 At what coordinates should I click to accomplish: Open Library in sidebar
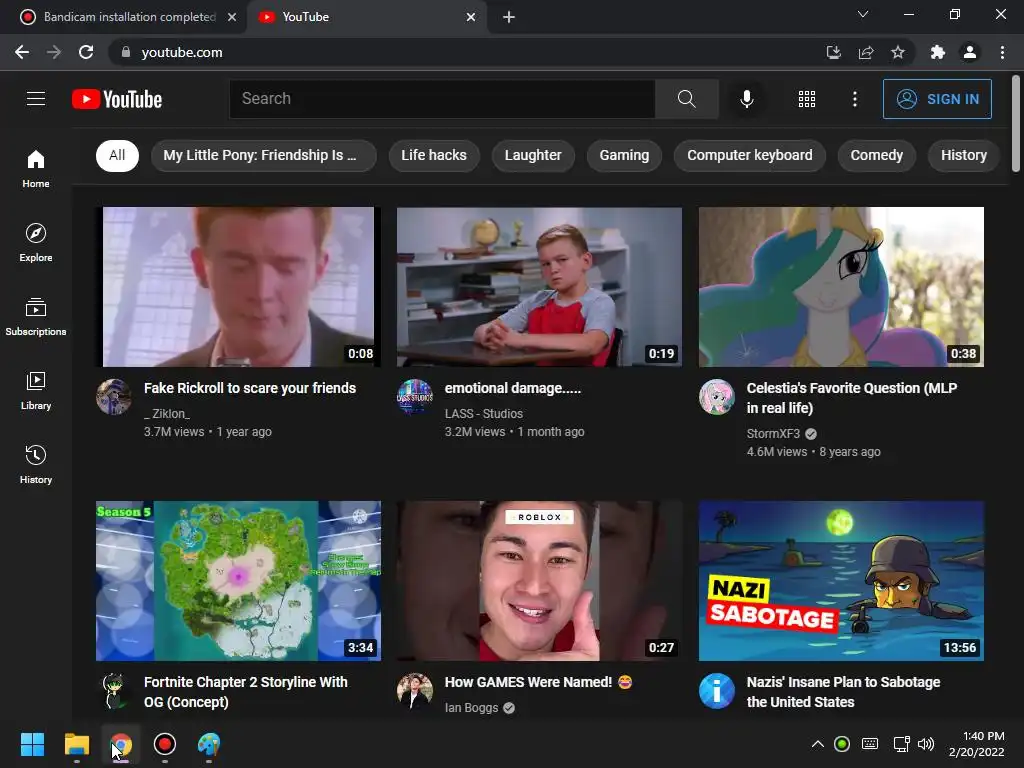click(x=36, y=391)
